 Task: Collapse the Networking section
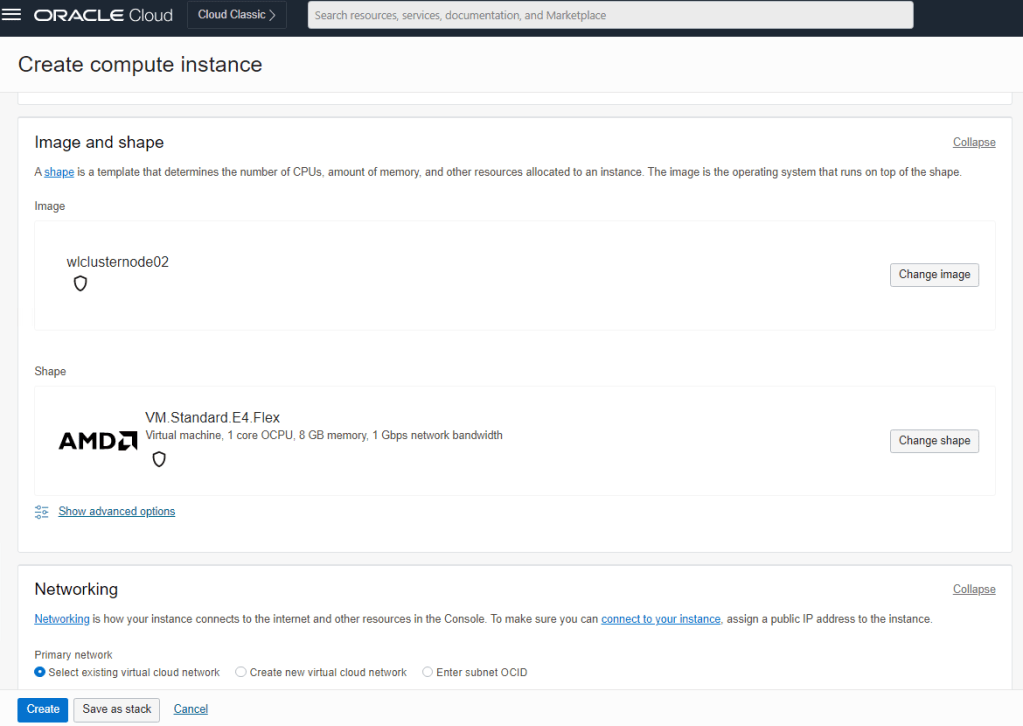point(973,589)
